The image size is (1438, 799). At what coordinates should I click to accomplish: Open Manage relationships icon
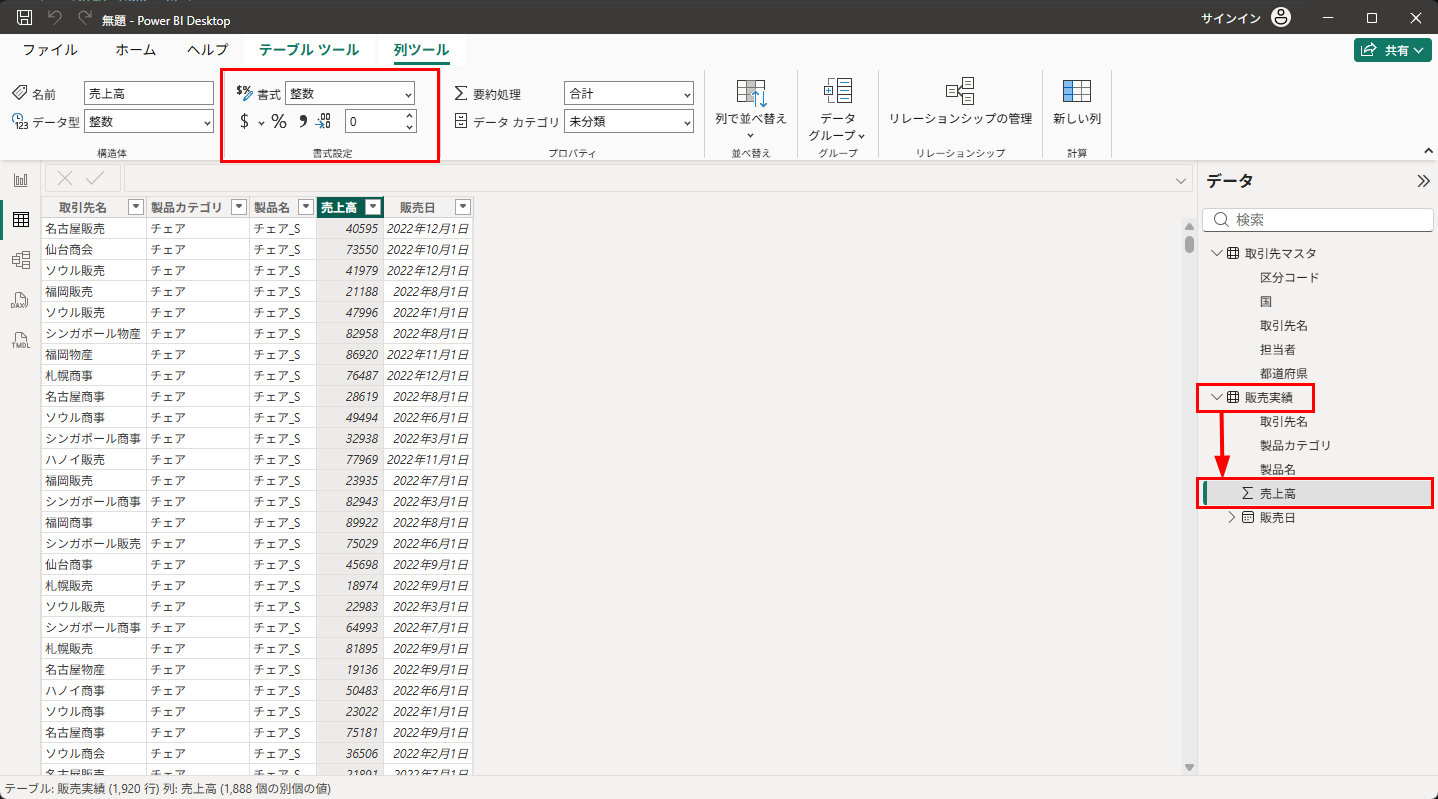pyautogui.click(x=960, y=91)
